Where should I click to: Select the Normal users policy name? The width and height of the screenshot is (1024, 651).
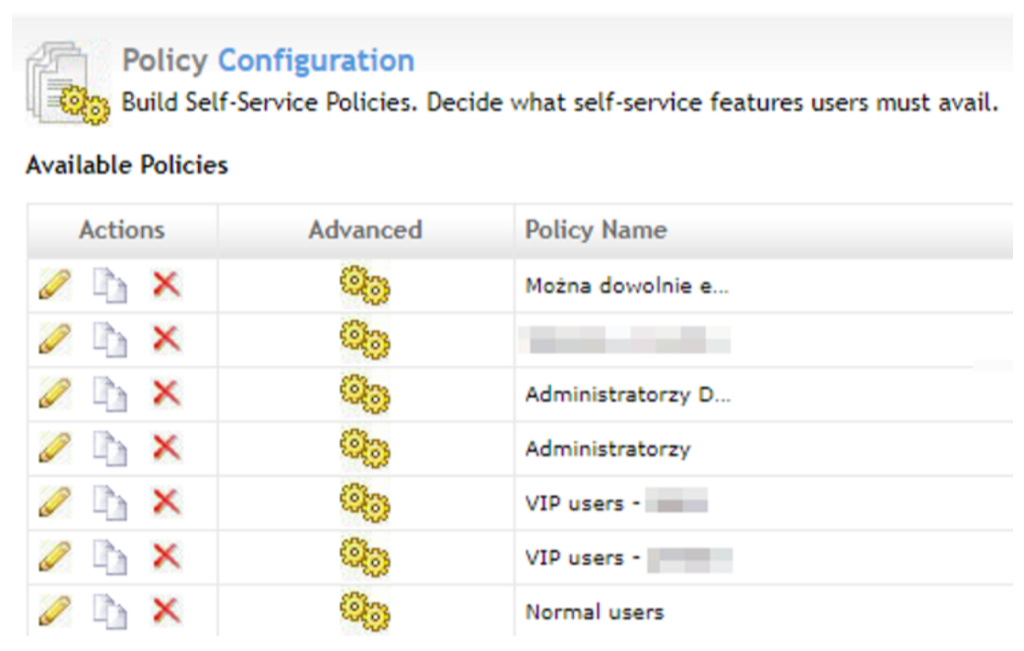594,611
